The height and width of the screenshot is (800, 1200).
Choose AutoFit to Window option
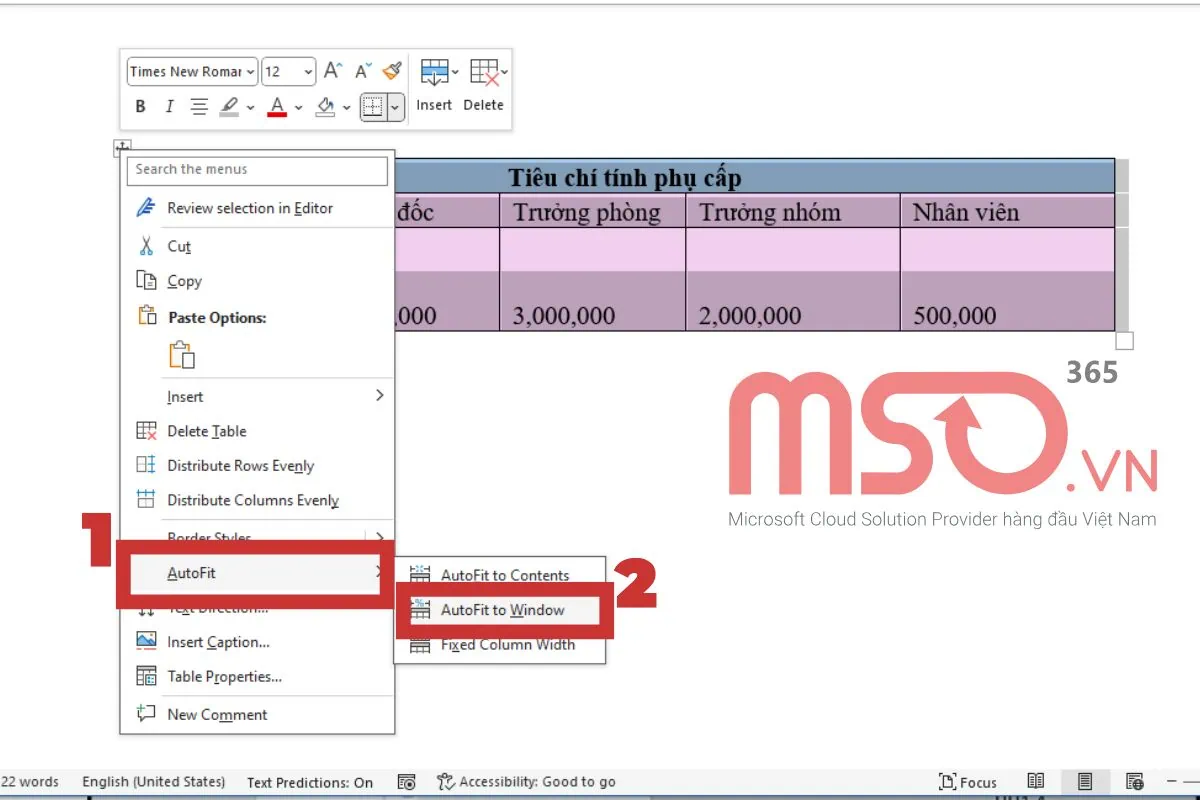coord(503,609)
